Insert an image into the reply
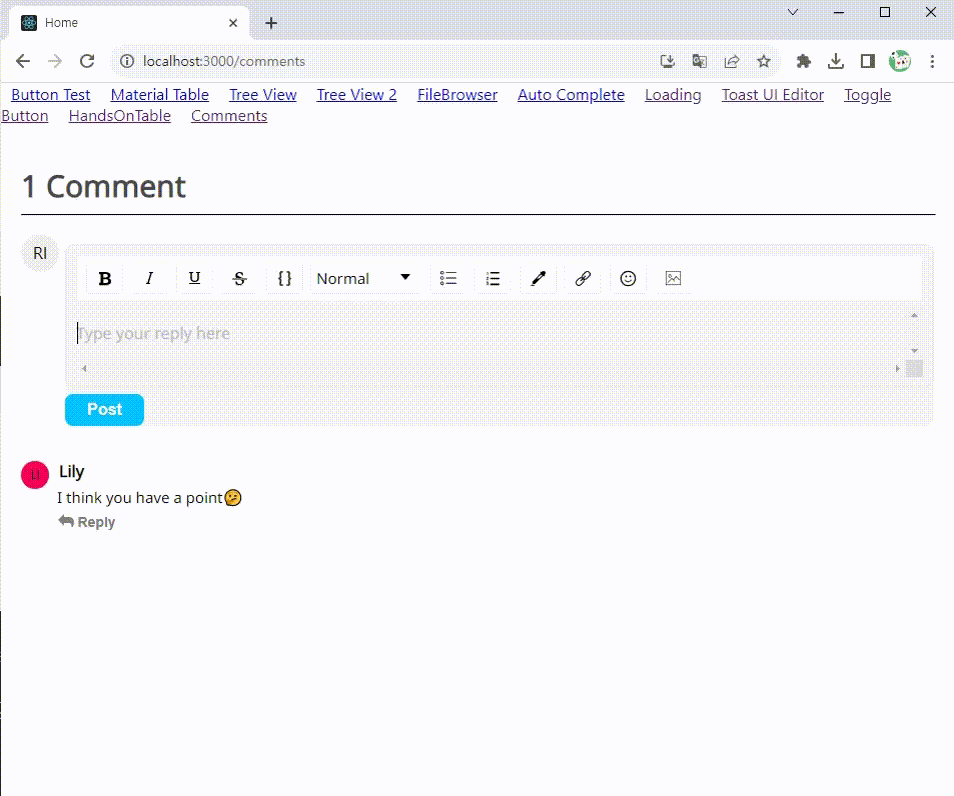 (x=674, y=279)
